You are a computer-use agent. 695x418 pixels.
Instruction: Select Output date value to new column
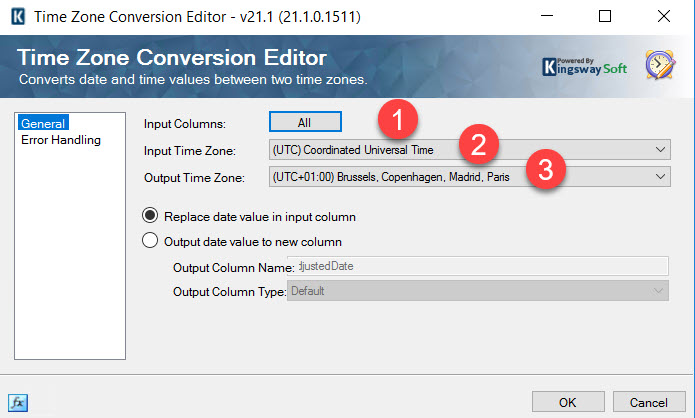click(x=151, y=240)
